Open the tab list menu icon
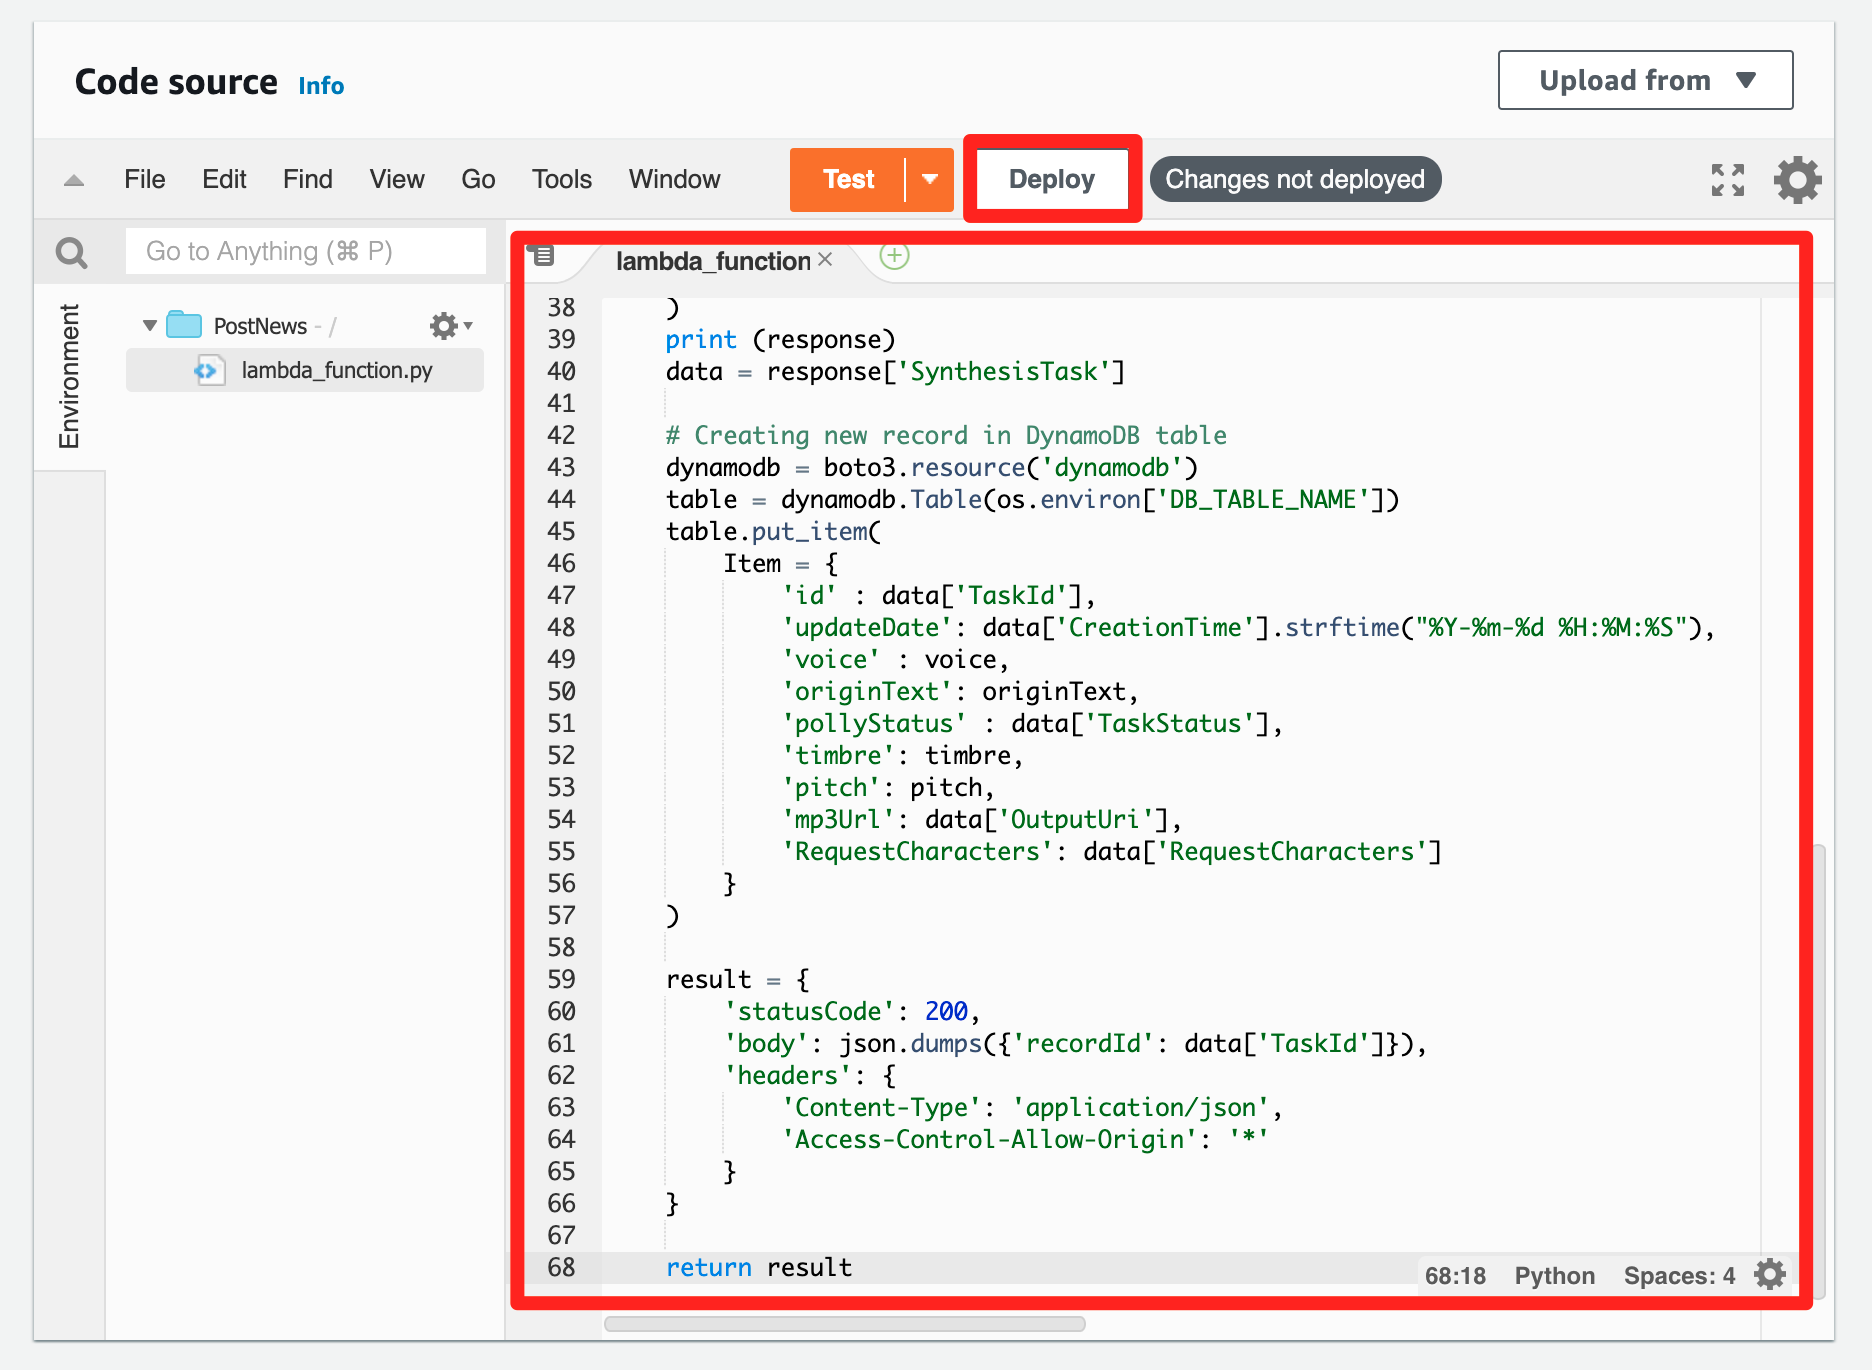Image resolution: width=1872 pixels, height=1370 pixels. click(542, 256)
